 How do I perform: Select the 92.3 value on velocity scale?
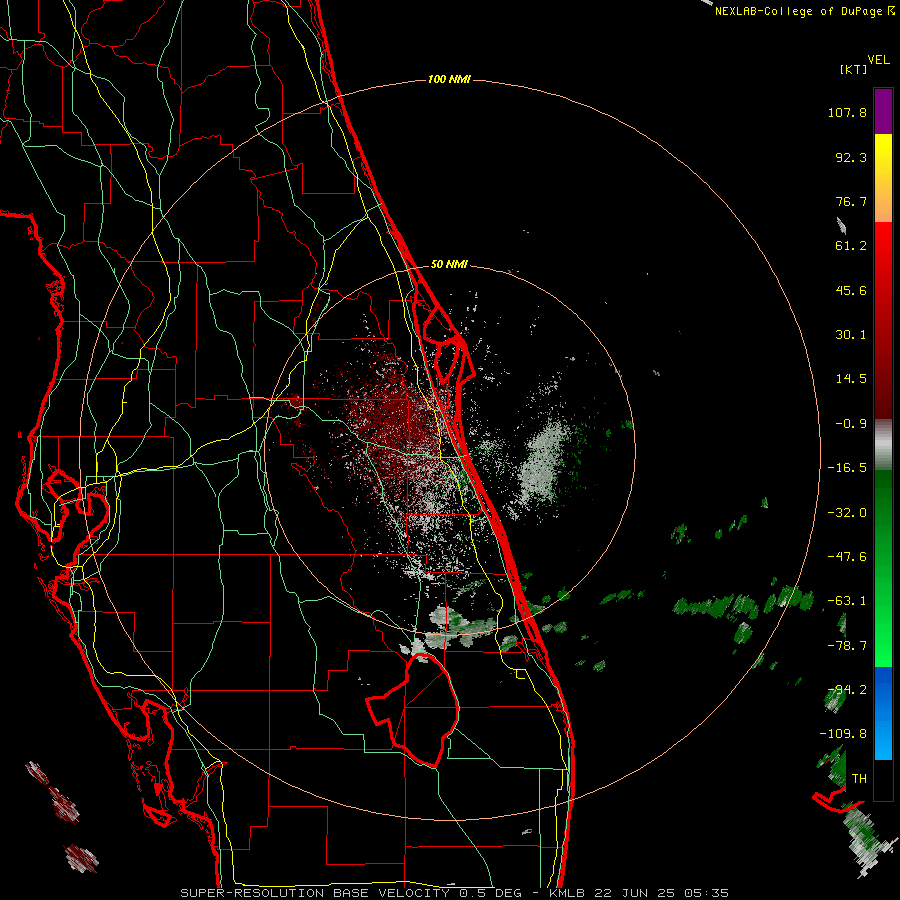[x=851, y=157]
